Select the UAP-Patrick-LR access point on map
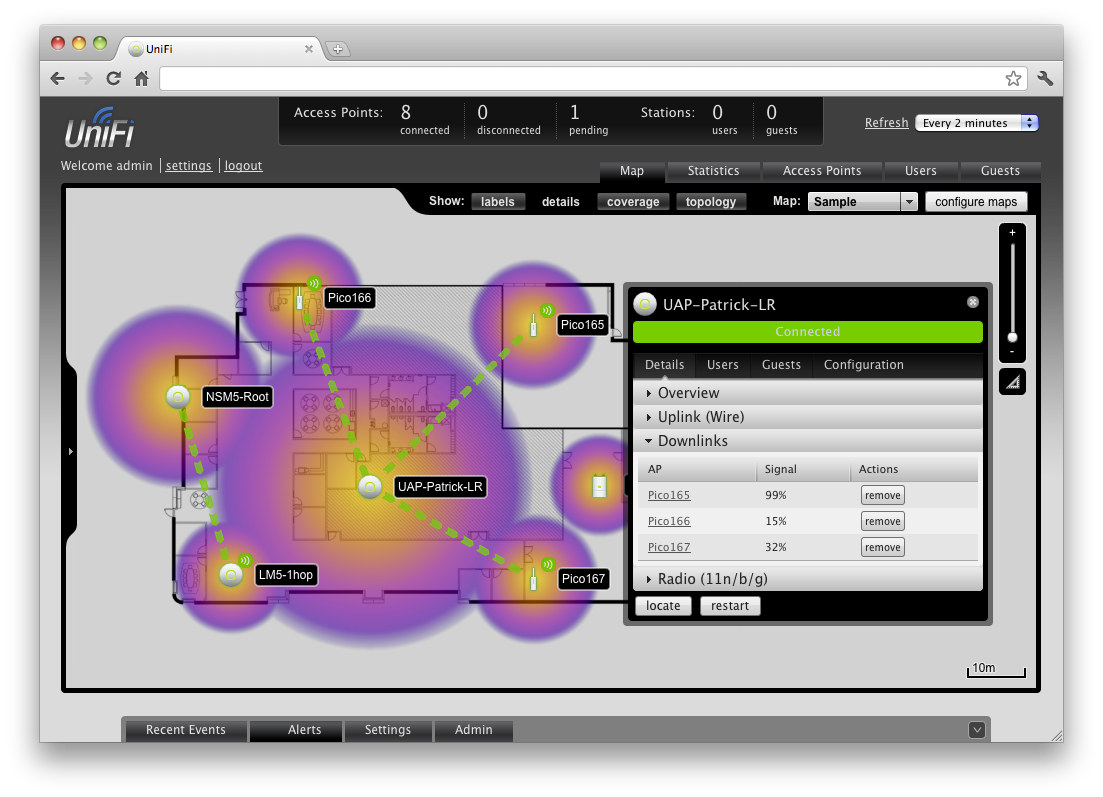1103x797 pixels. click(370, 487)
